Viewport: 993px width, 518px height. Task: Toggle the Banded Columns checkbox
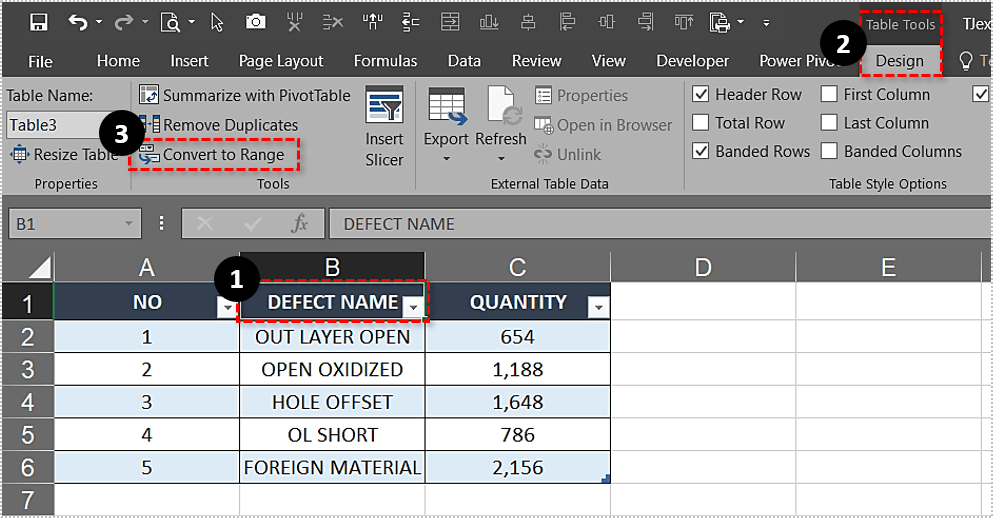coord(829,152)
